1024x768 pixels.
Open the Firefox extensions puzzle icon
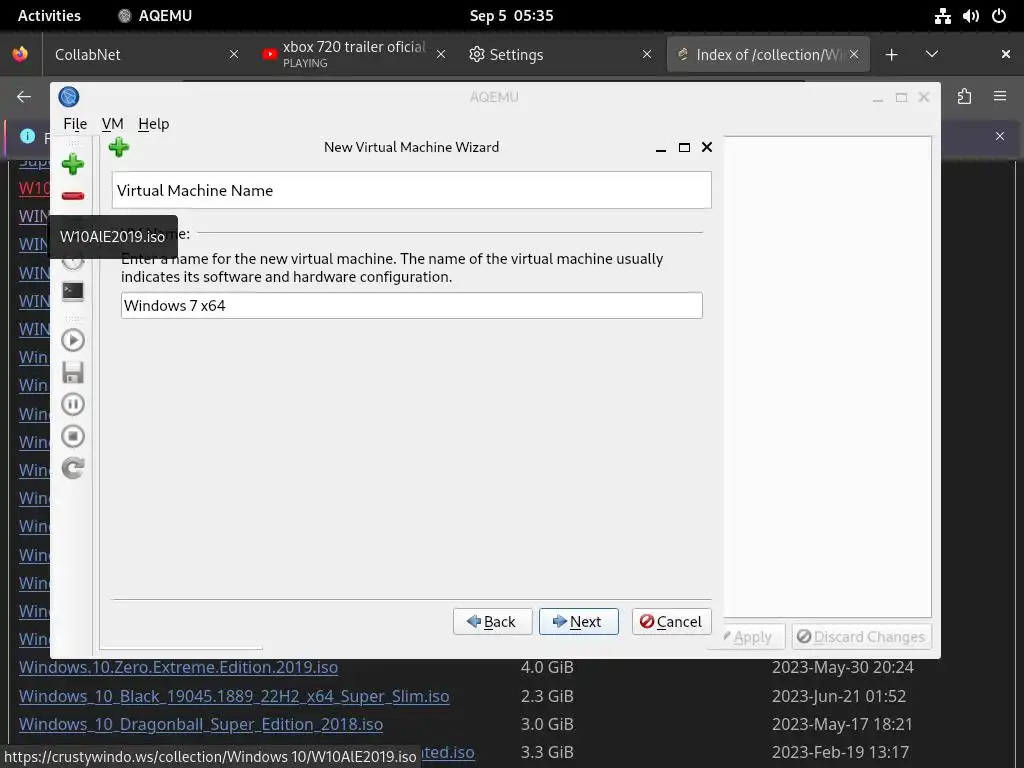965,97
